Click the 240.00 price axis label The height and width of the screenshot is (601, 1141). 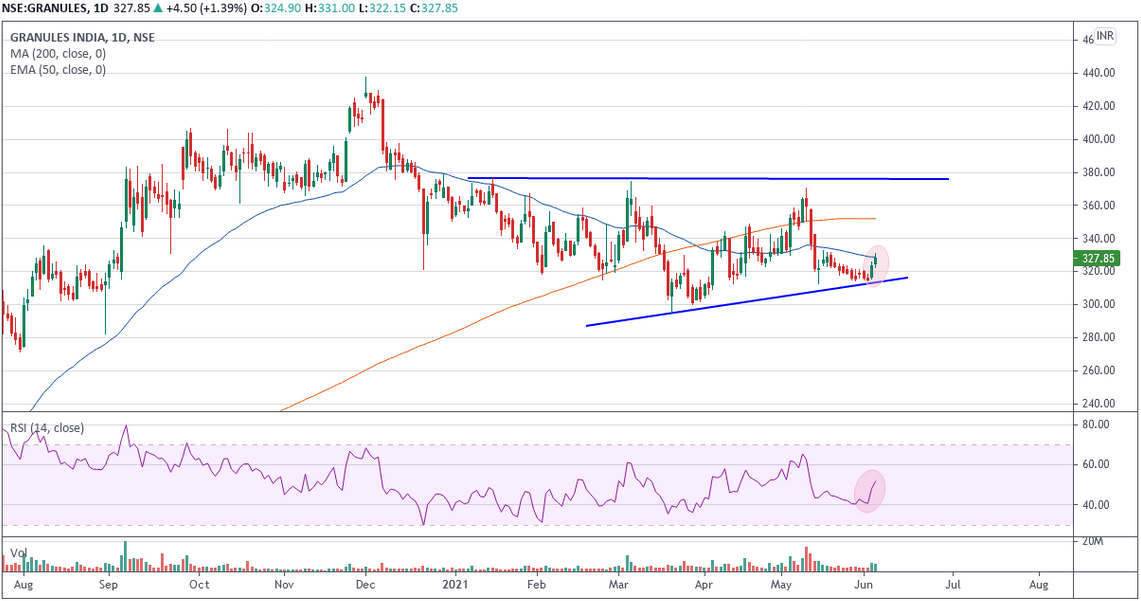tap(1098, 404)
